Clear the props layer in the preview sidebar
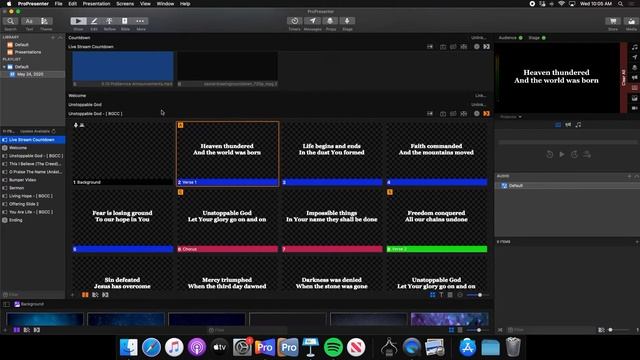The image size is (640, 360). coord(635,68)
